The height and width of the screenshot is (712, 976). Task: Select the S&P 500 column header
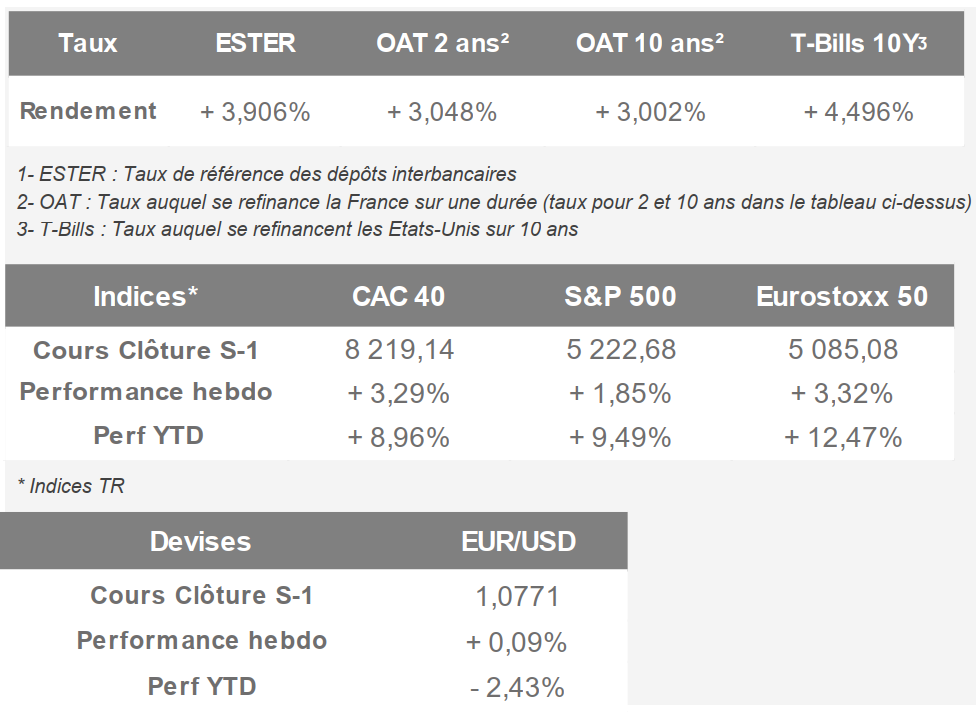coord(620,297)
